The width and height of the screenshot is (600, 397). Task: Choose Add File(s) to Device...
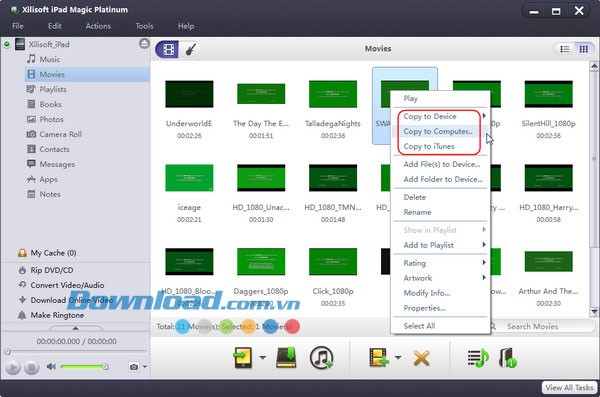(440, 164)
